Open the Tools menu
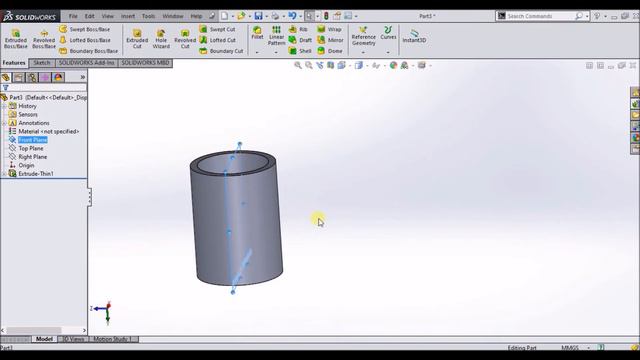The height and width of the screenshot is (360, 640). tap(148, 16)
